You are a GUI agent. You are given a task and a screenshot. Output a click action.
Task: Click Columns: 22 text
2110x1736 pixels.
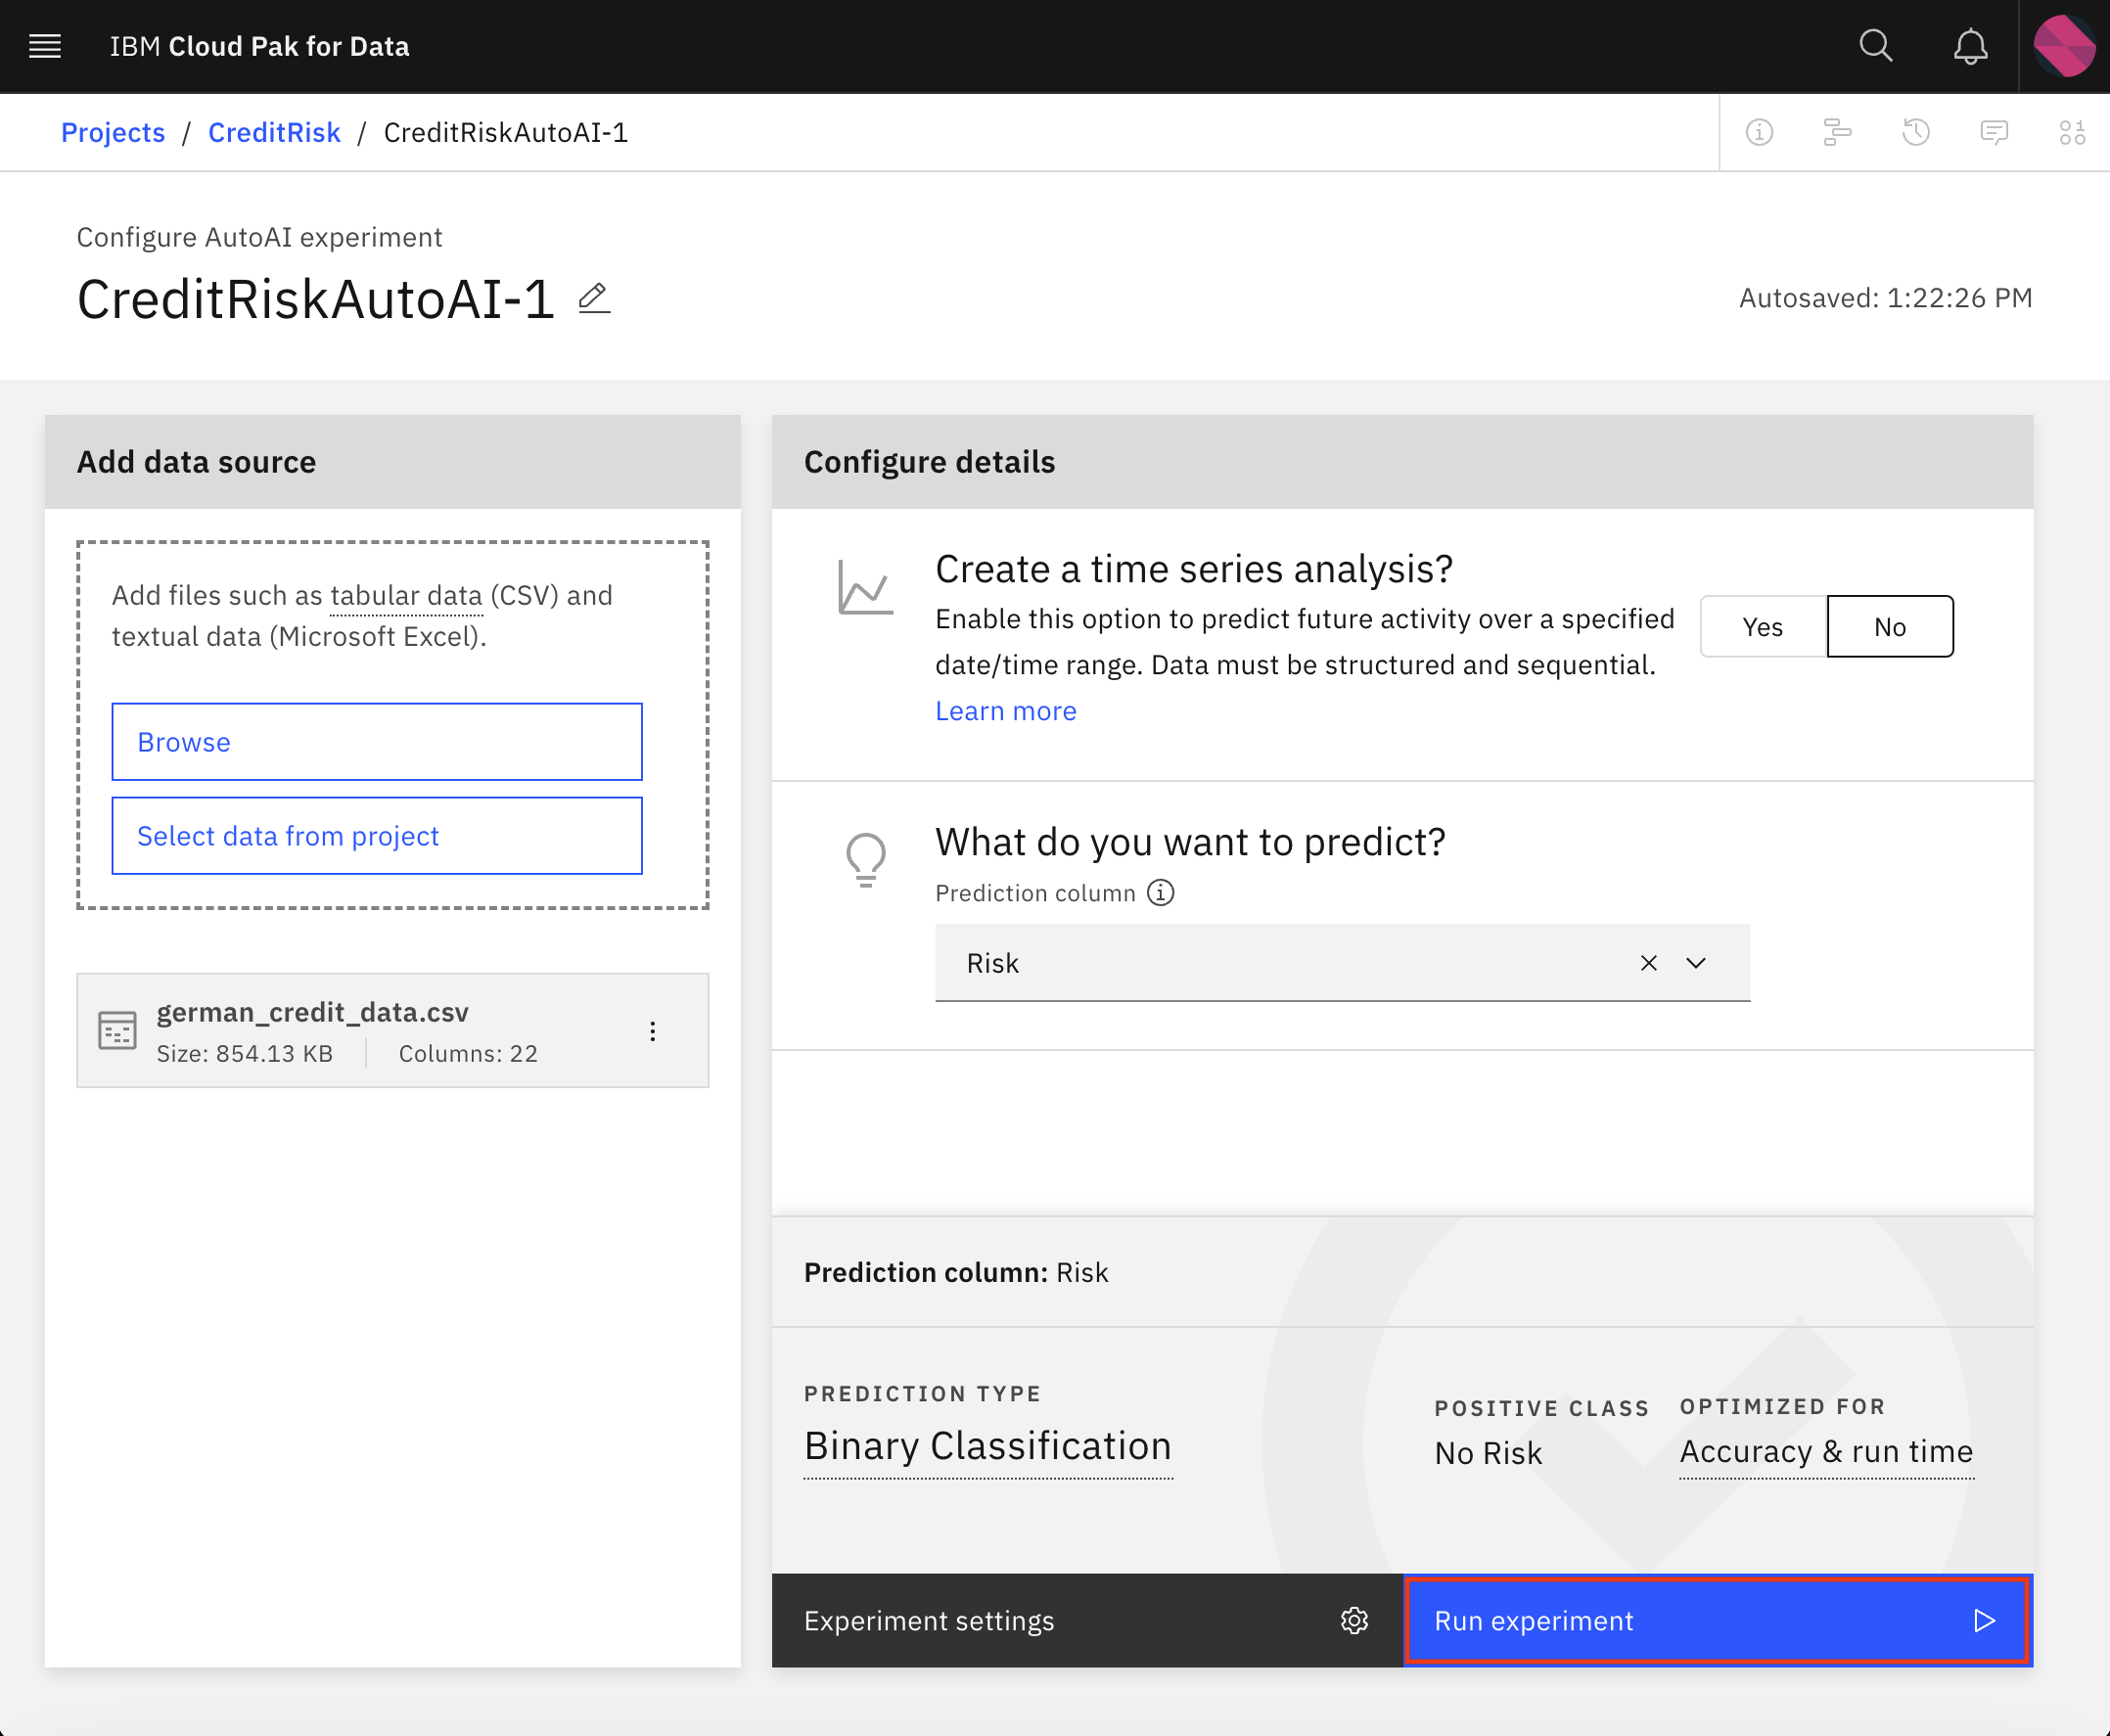tap(468, 1053)
